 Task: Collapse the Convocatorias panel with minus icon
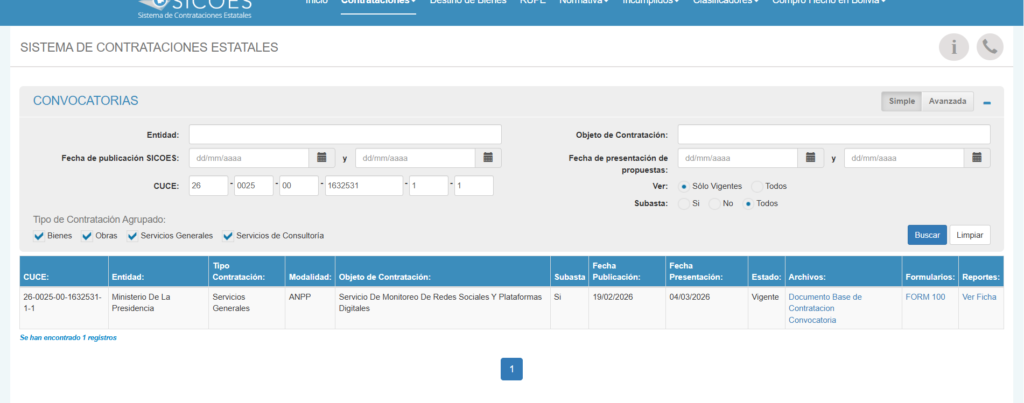point(986,102)
